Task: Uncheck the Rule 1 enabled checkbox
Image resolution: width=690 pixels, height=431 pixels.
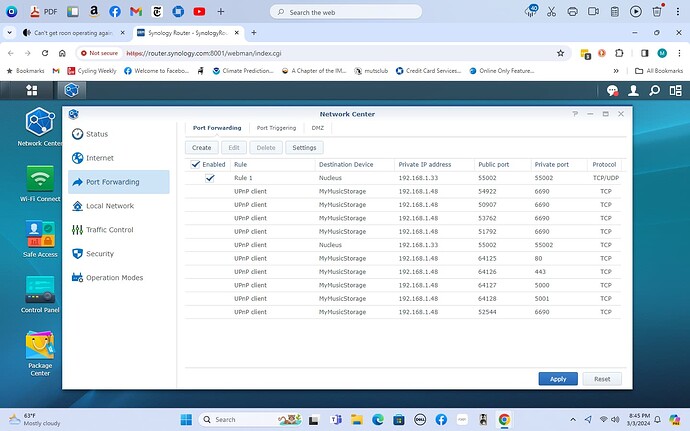Action: click(x=210, y=178)
